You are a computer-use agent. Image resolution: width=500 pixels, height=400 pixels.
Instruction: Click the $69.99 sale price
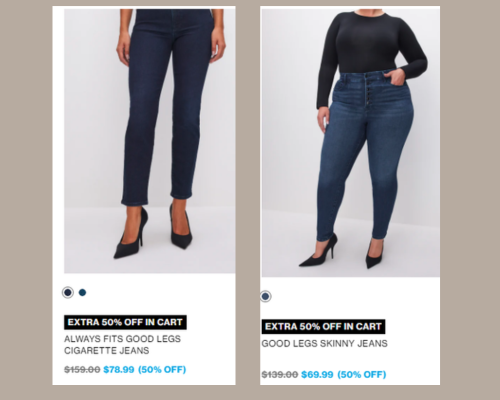coord(317,375)
